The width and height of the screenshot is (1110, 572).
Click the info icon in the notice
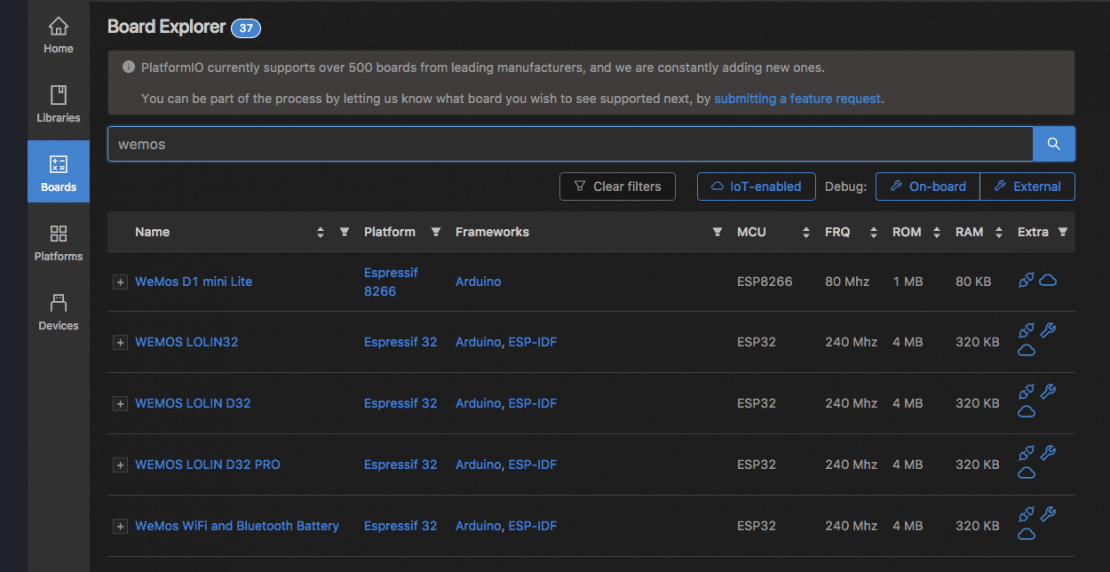[128, 67]
